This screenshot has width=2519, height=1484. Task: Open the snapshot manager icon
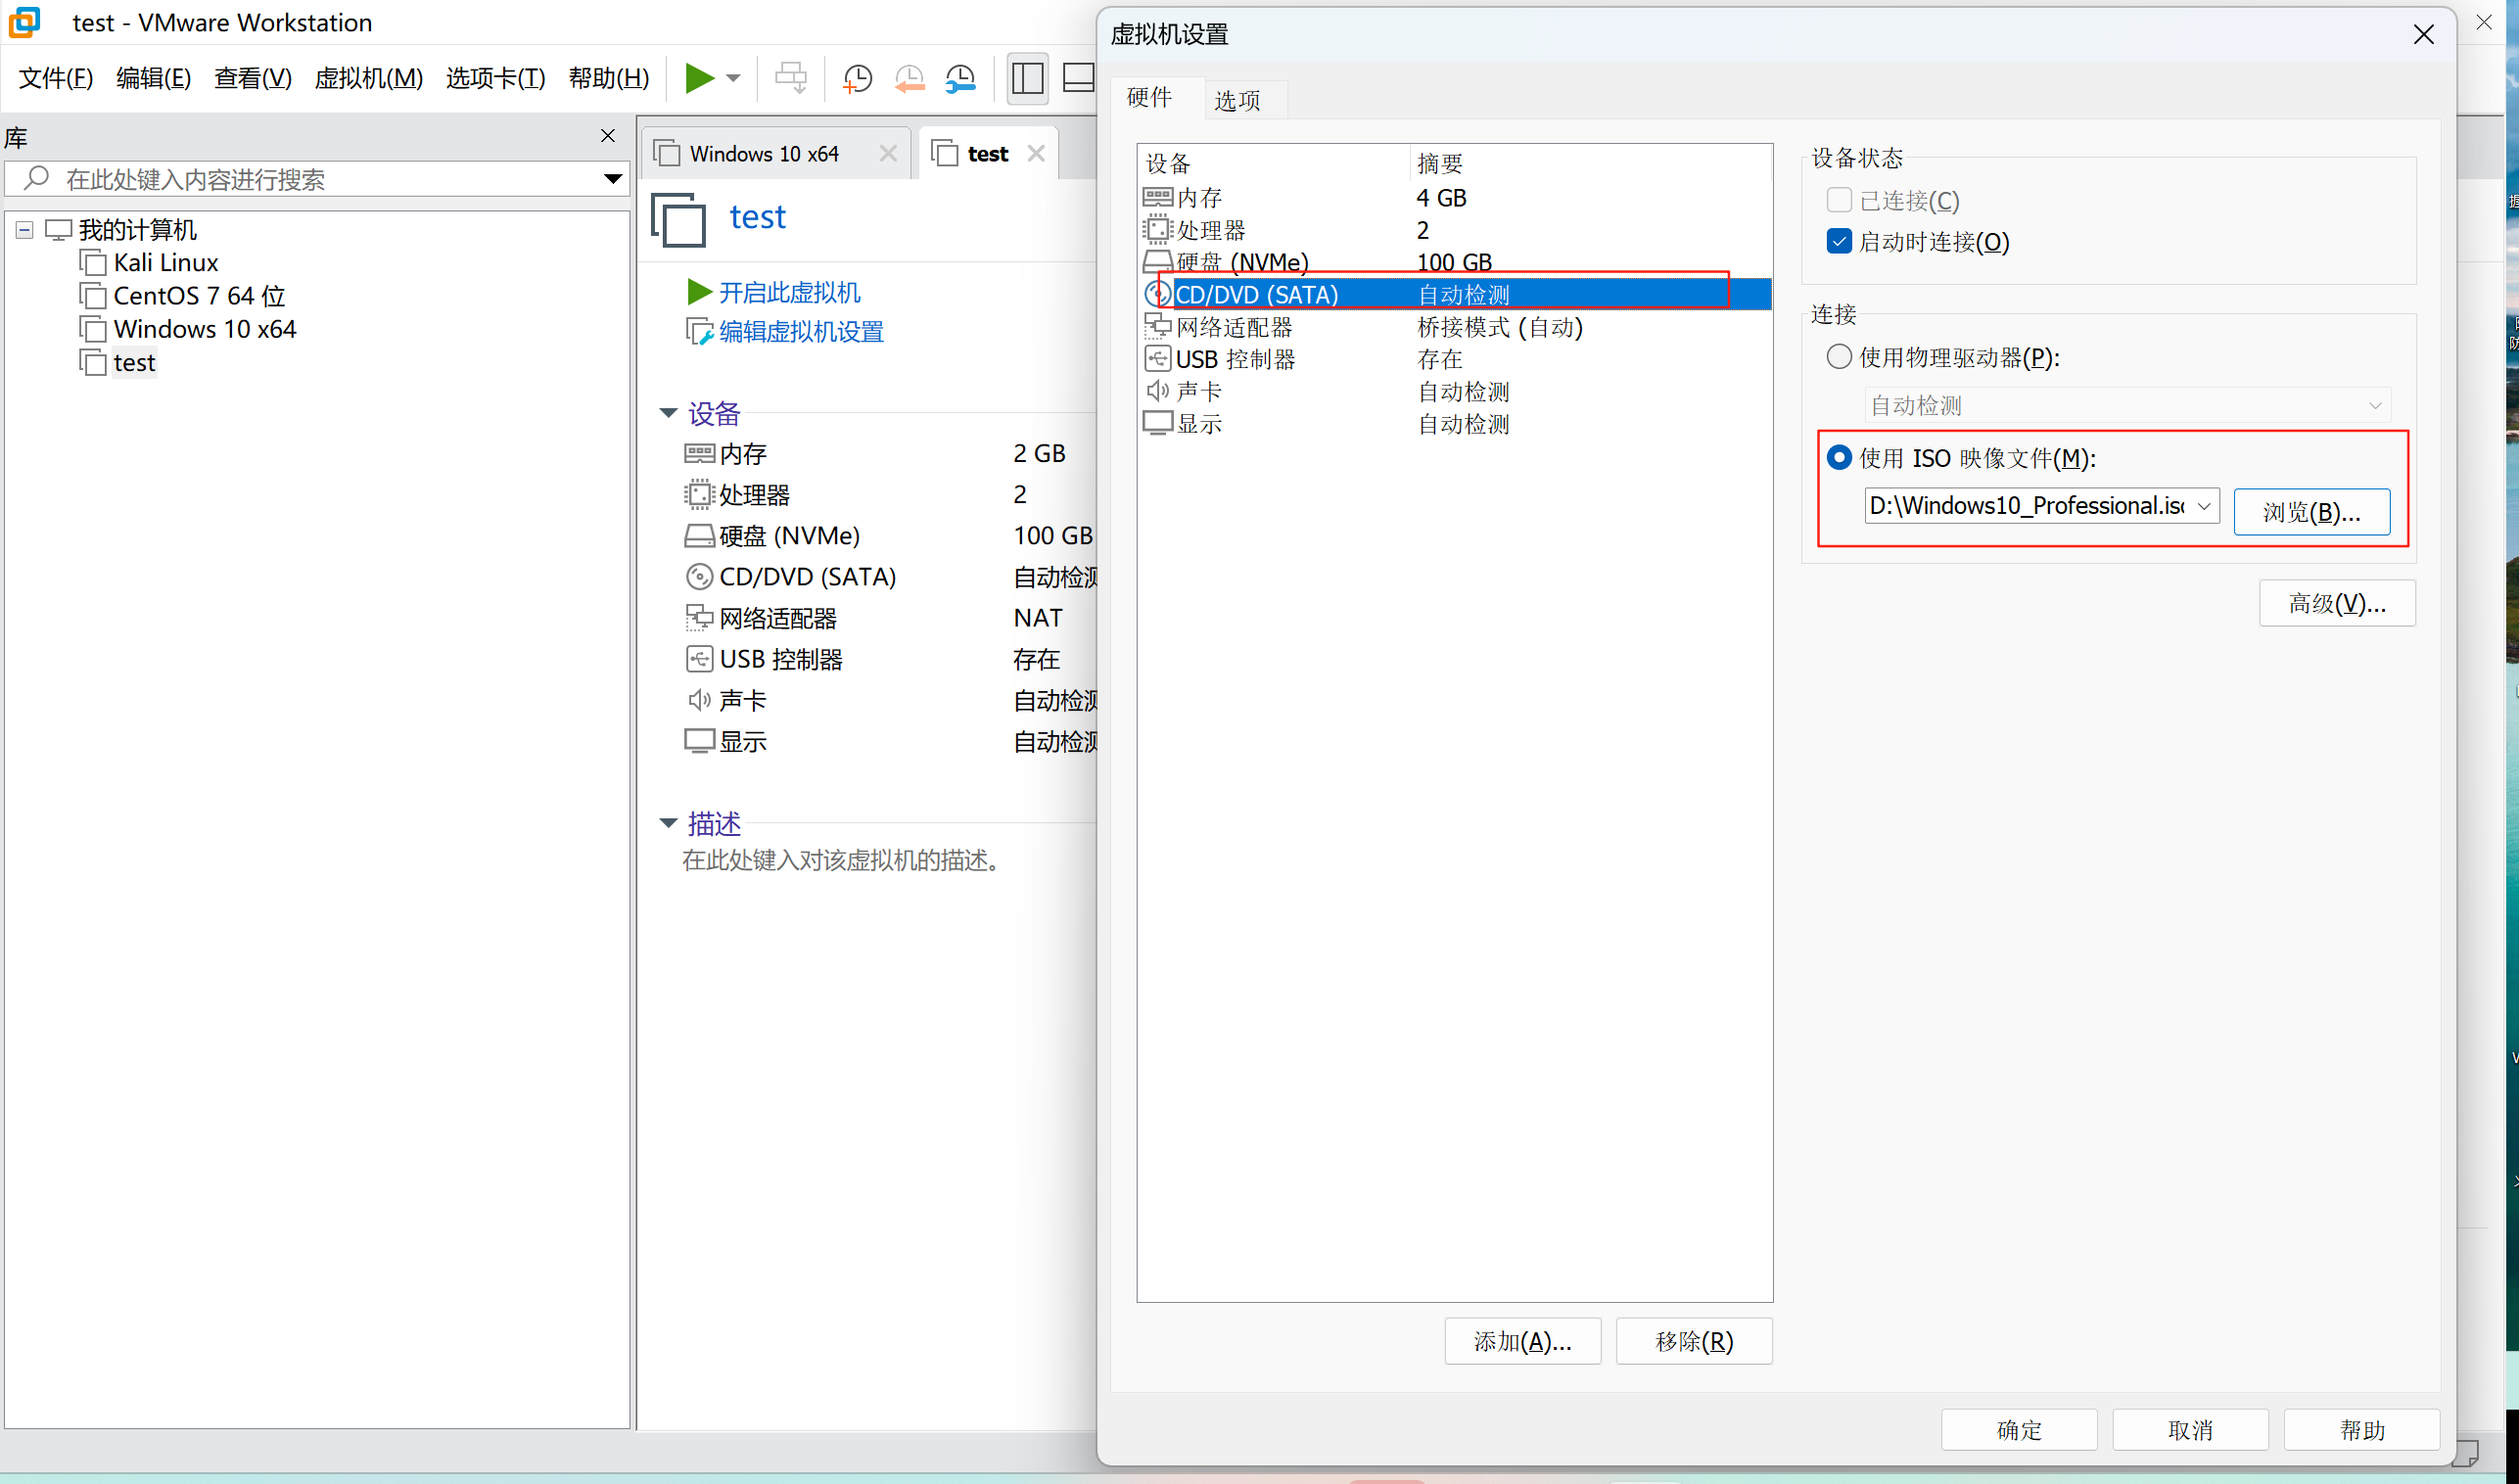tap(961, 78)
